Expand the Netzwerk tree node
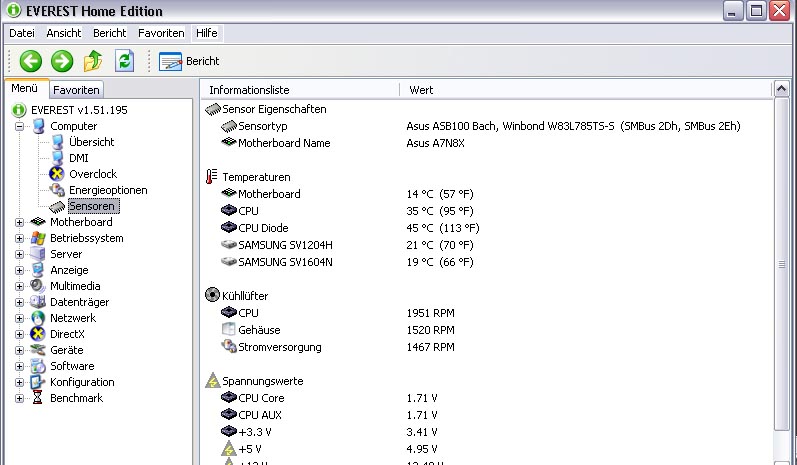Viewport: 797px width, 465px height. click(19, 318)
